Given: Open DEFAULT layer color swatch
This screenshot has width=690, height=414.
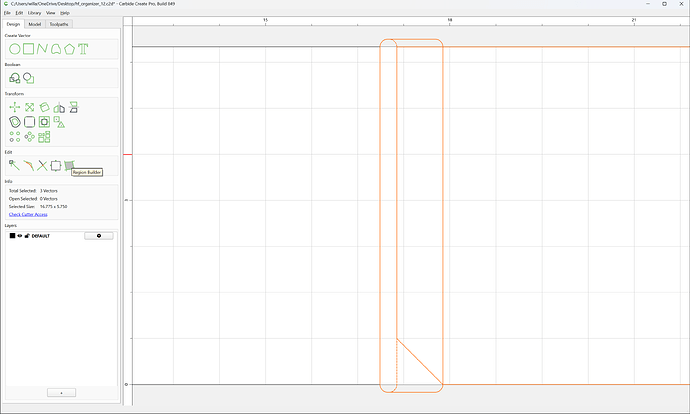Looking at the screenshot, I should 12,236.
